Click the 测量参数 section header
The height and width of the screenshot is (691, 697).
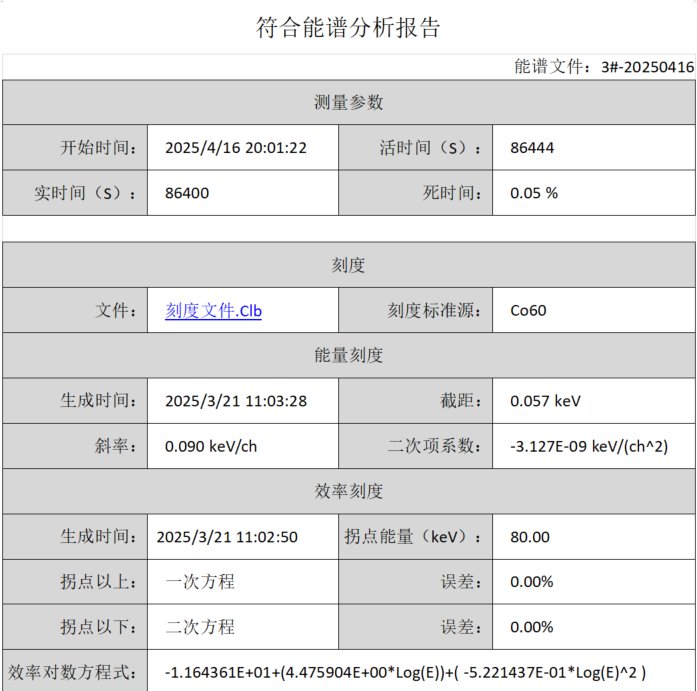coord(348,102)
